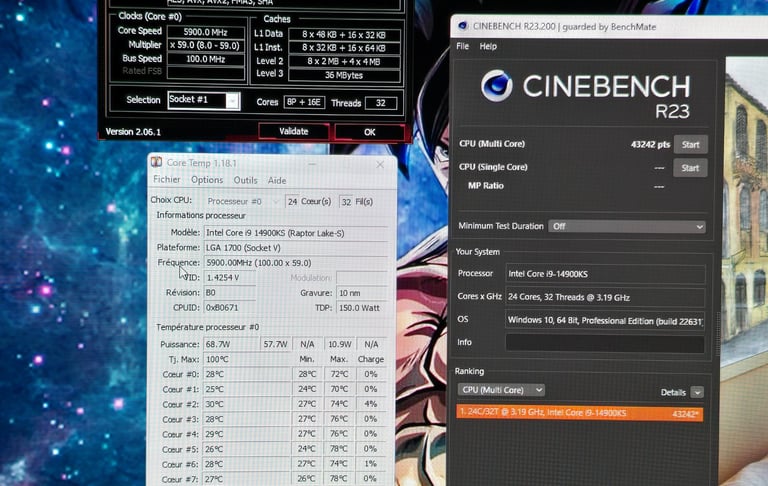Click the Level 3 36 MBytes value
The height and width of the screenshot is (486, 768).
(x=344, y=75)
